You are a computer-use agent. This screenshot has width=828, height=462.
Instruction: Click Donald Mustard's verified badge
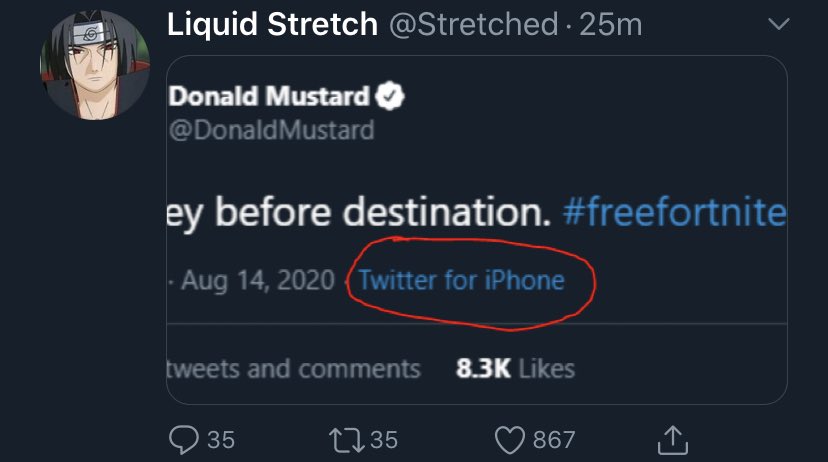tap(390, 96)
